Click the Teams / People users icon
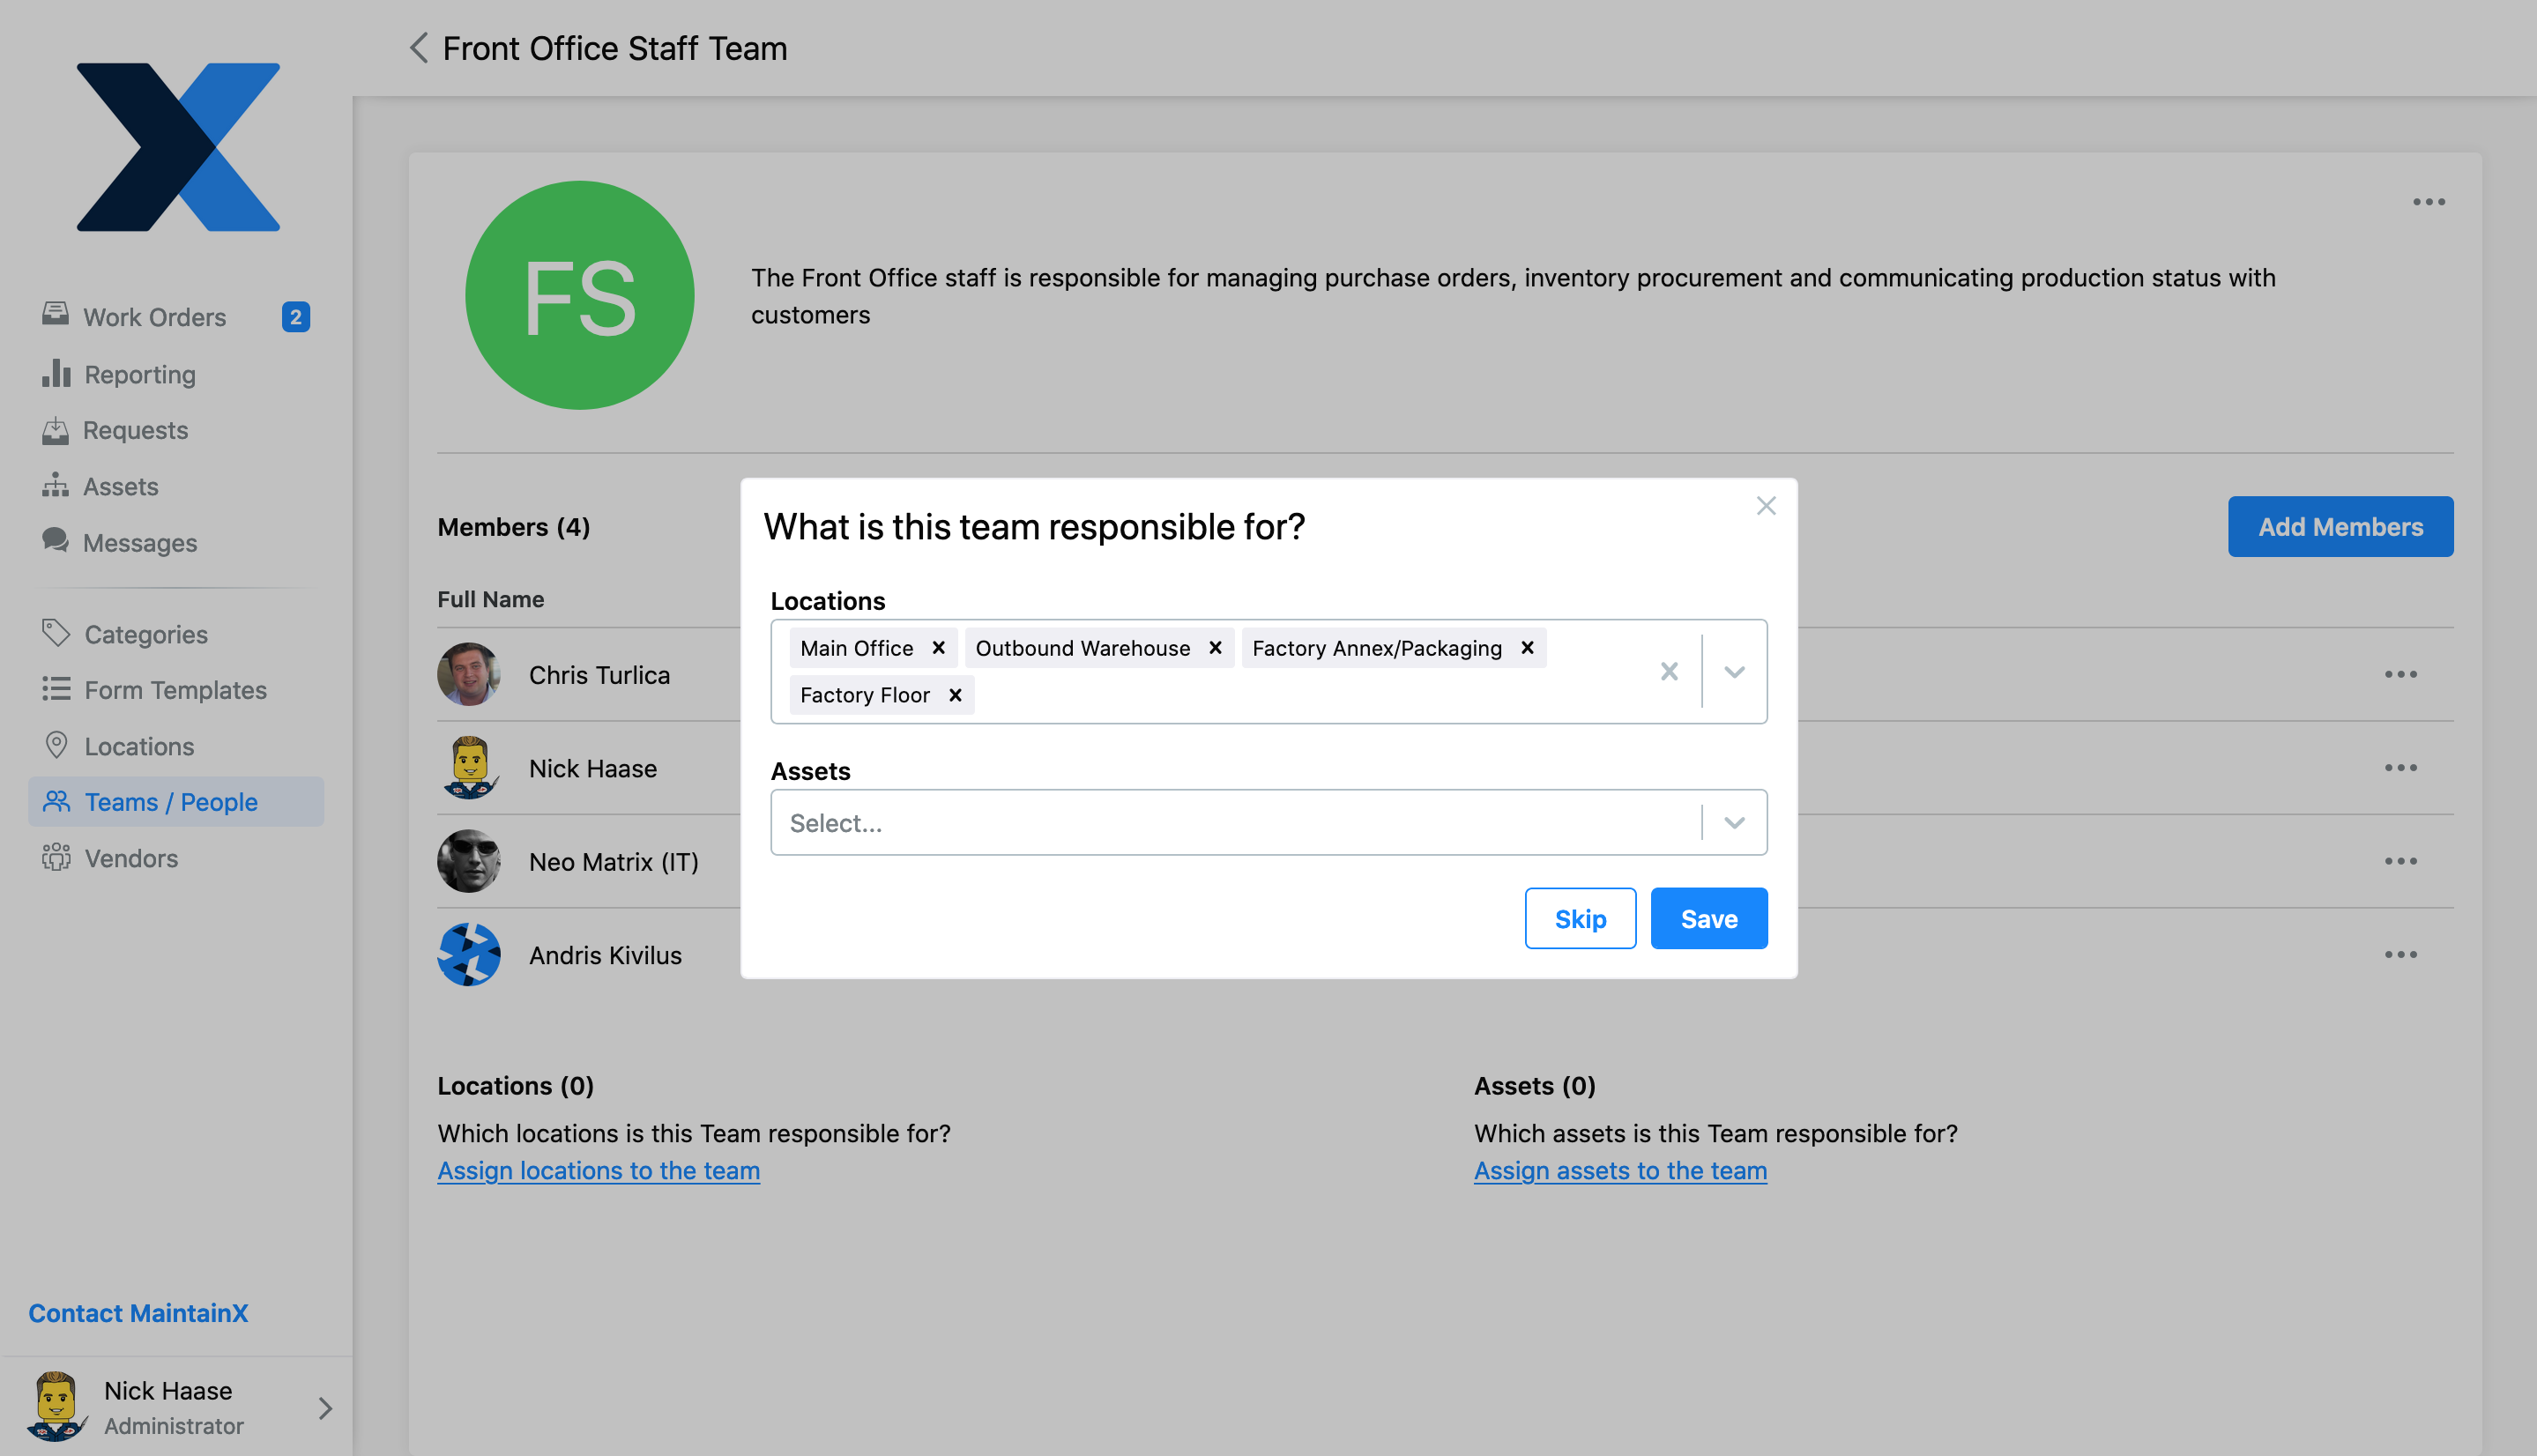 tap(56, 801)
